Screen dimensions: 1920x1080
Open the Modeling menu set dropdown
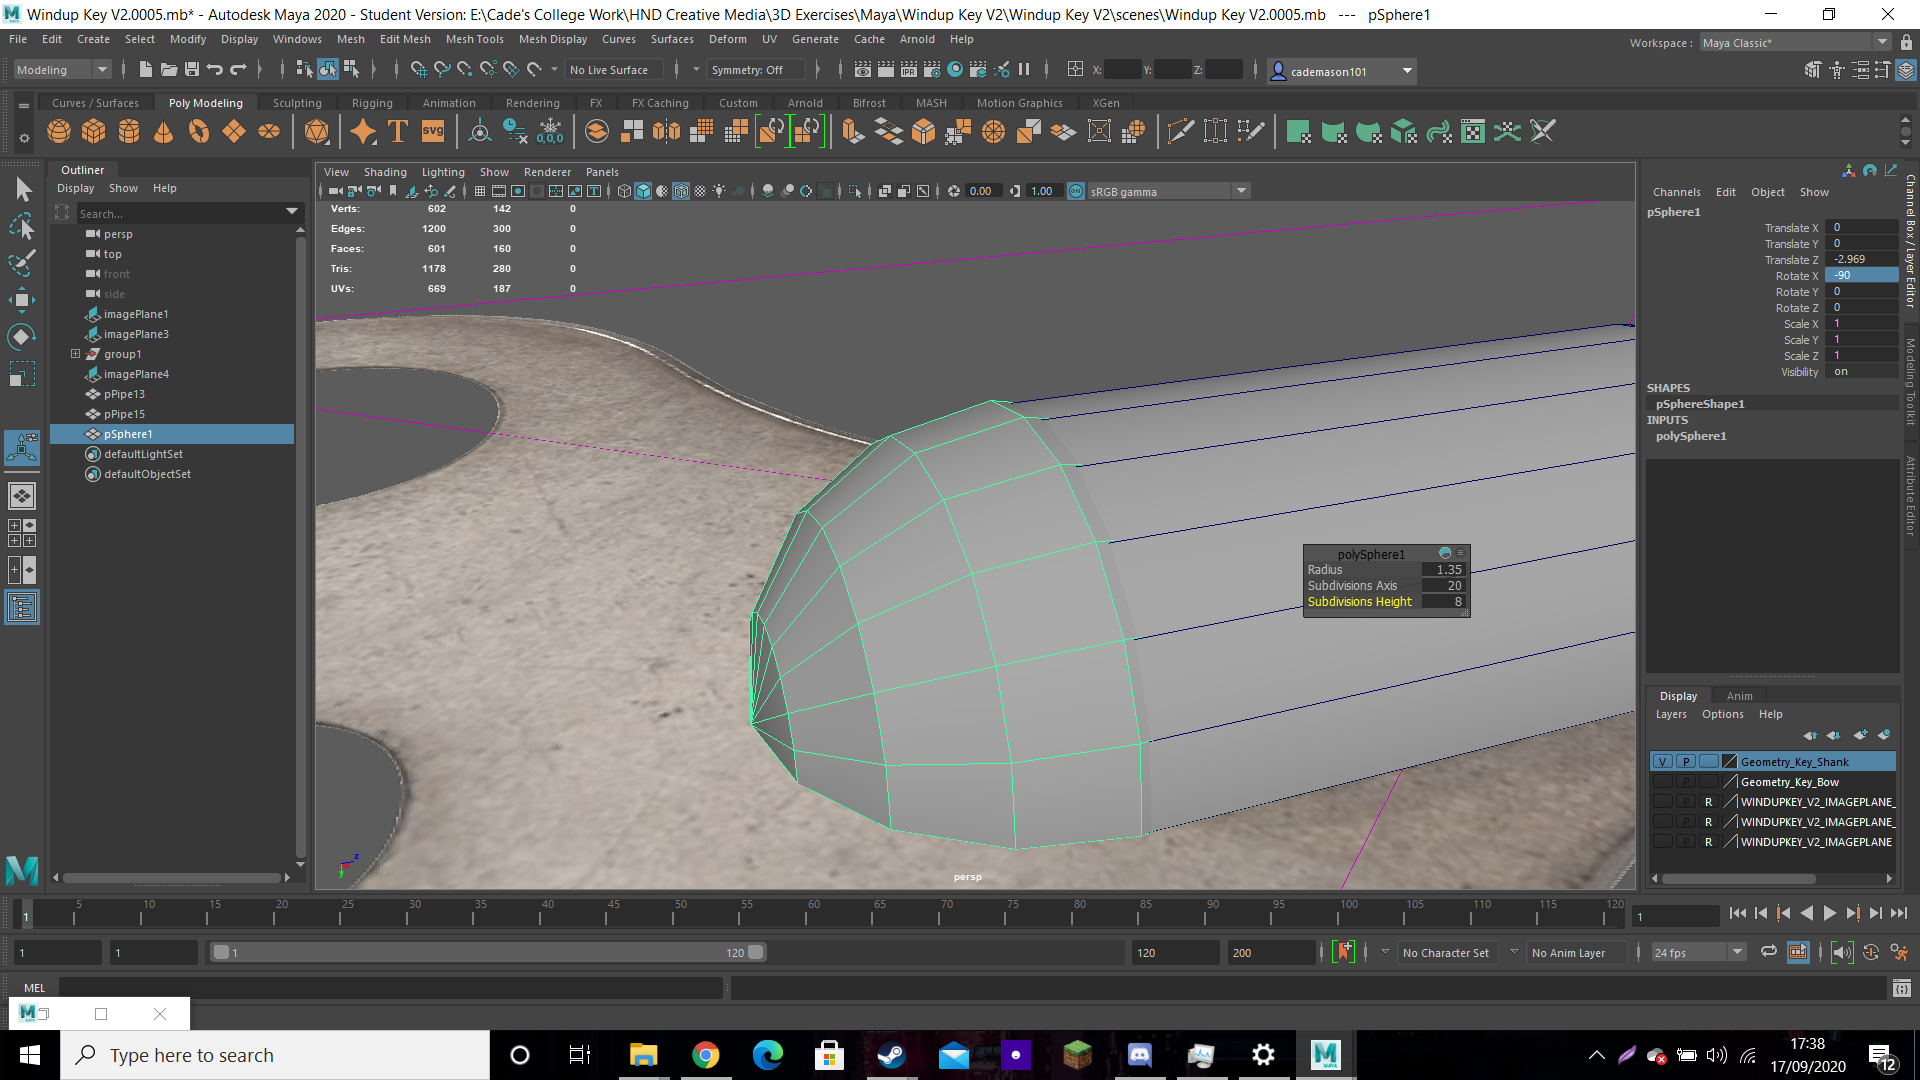62,70
